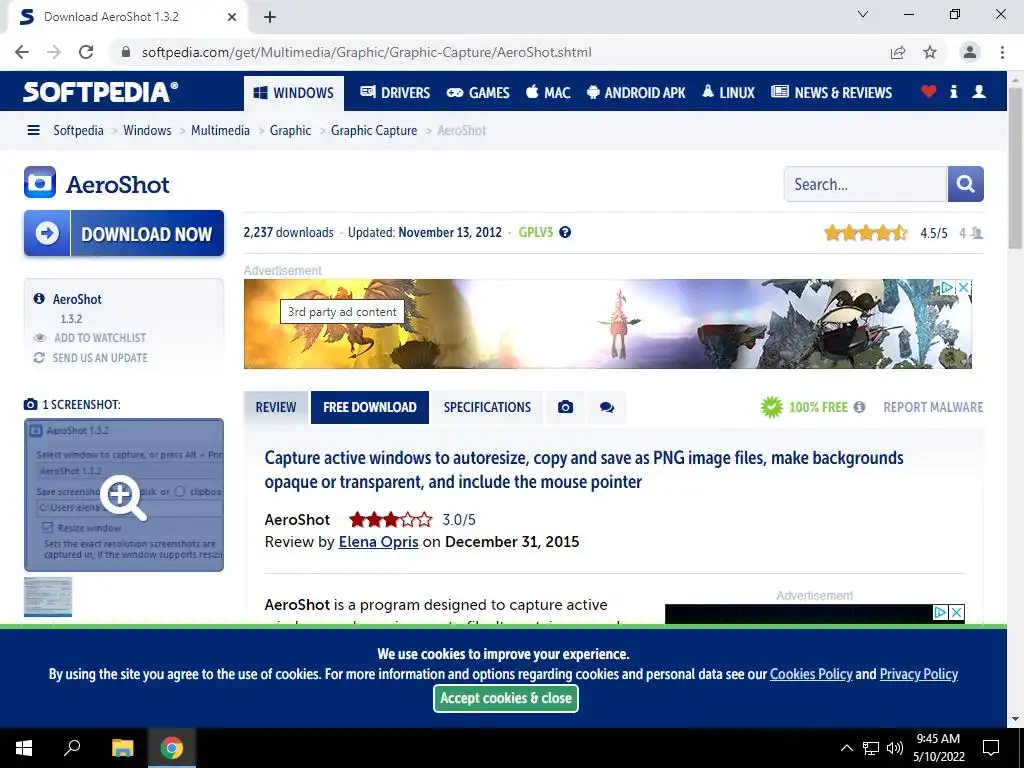The height and width of the screenshot is (768, 1024).
Task: Go to the Multimedia breadcrumb
Action: coord(220,131)
